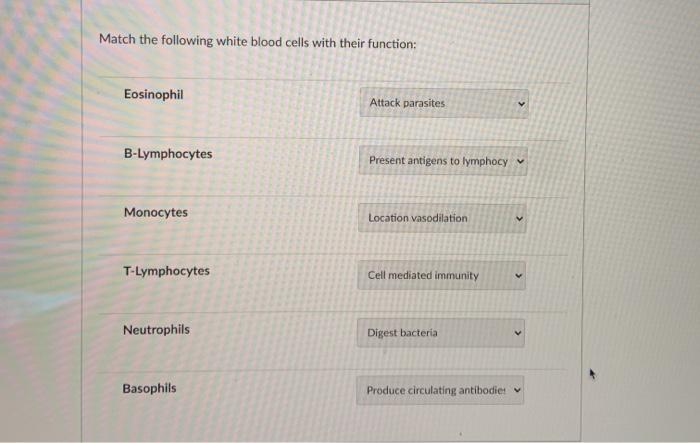Click the Monocytes row label

[x=156, y=213]
